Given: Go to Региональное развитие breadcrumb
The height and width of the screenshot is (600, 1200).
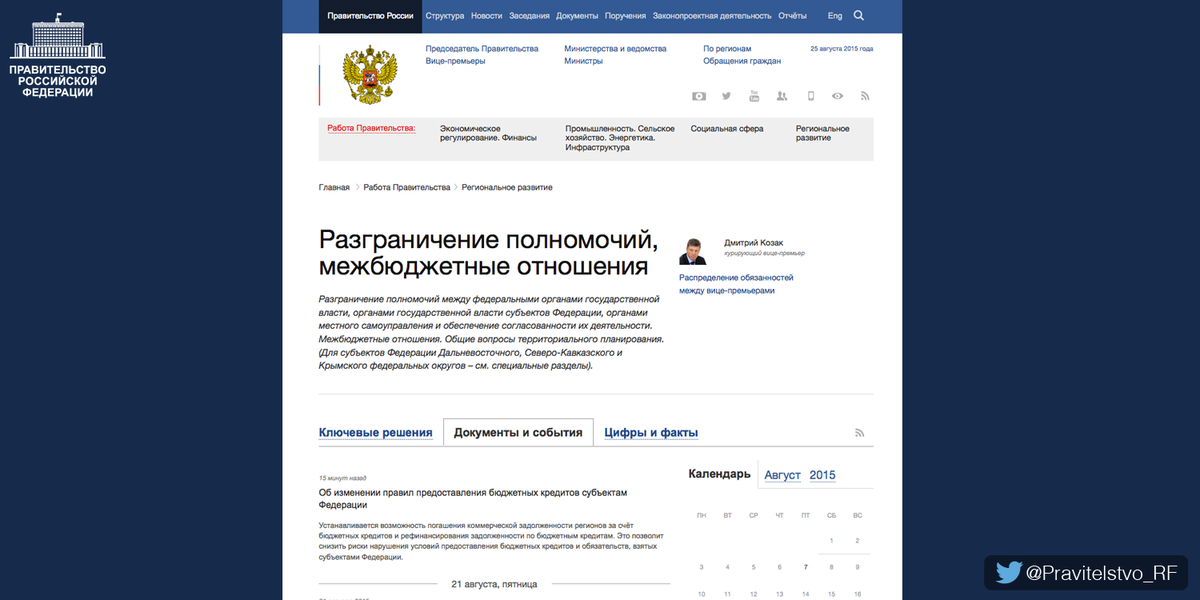Looking at the screenshot, I should 507,187.
